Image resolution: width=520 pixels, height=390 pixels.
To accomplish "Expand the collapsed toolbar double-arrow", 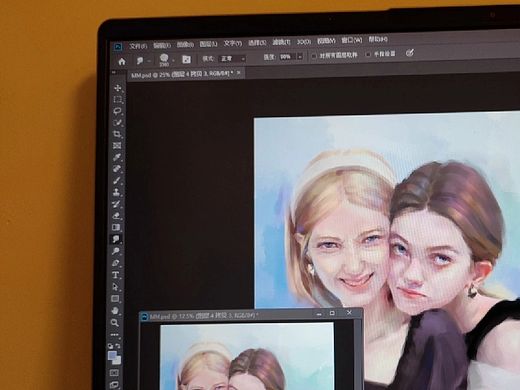I will [x=114, y=72].
